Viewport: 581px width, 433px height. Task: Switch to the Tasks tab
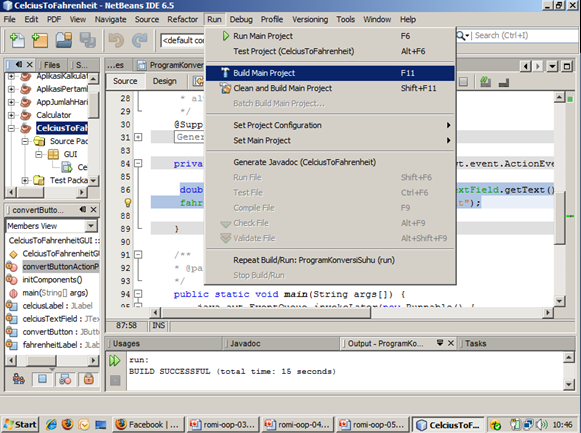point(475,344)
